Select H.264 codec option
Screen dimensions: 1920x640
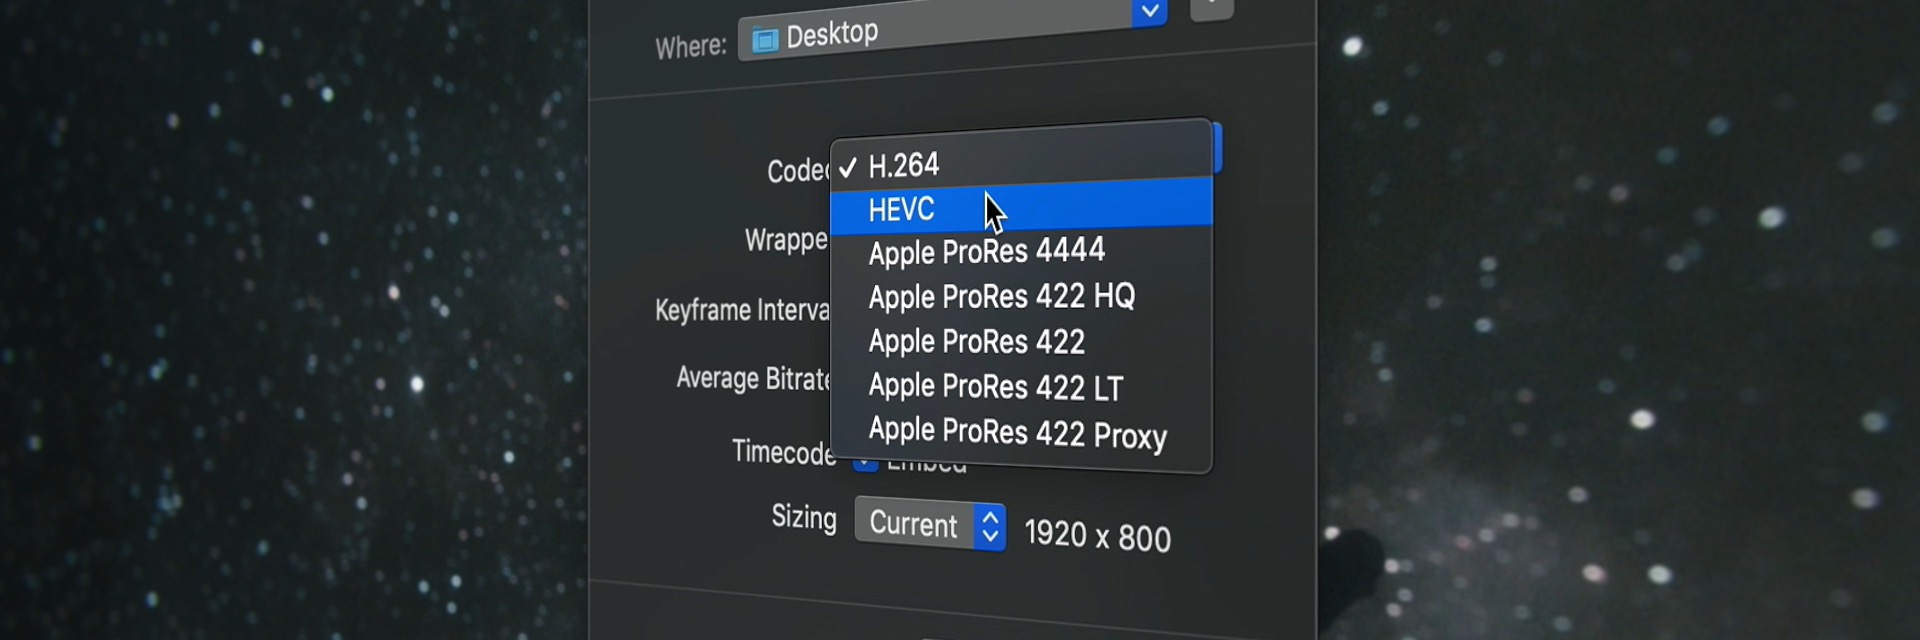click(x=1021, y=162)
